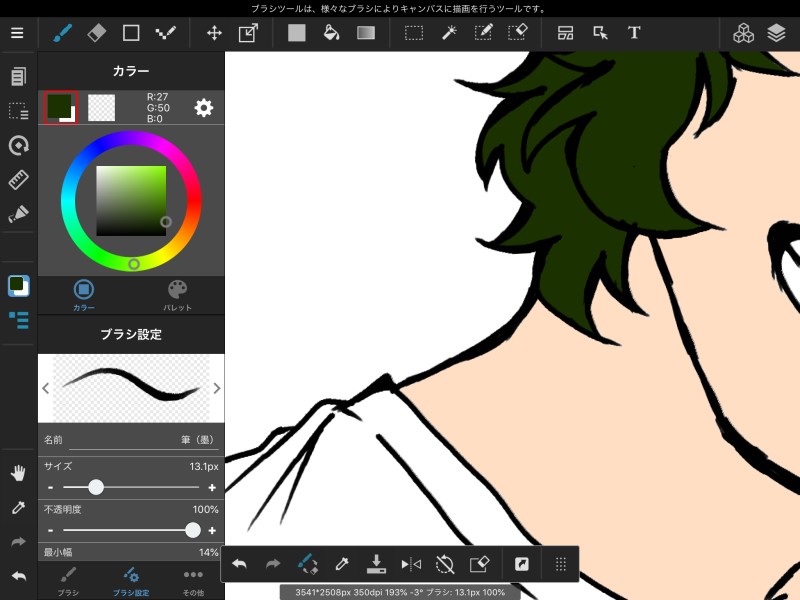Click the hue ring color wheel
Image resolution: width=800 pixels, height=600 pixels.
[131, 201]
